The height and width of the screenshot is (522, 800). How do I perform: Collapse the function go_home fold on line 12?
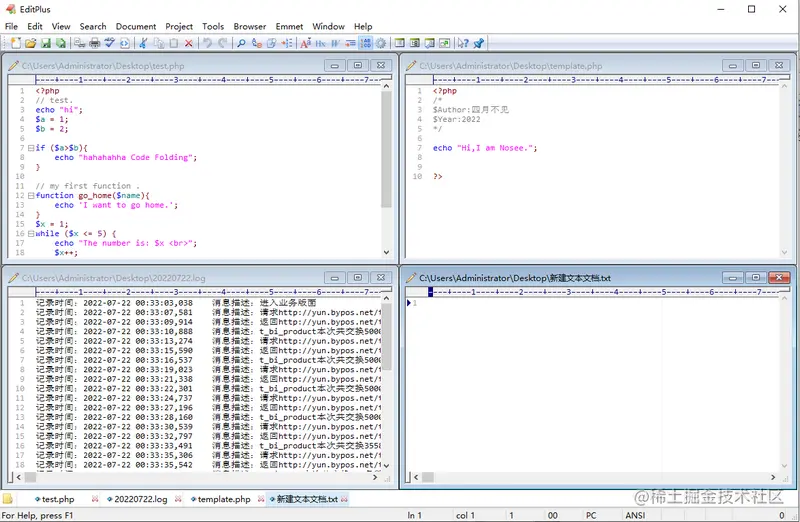31,195
